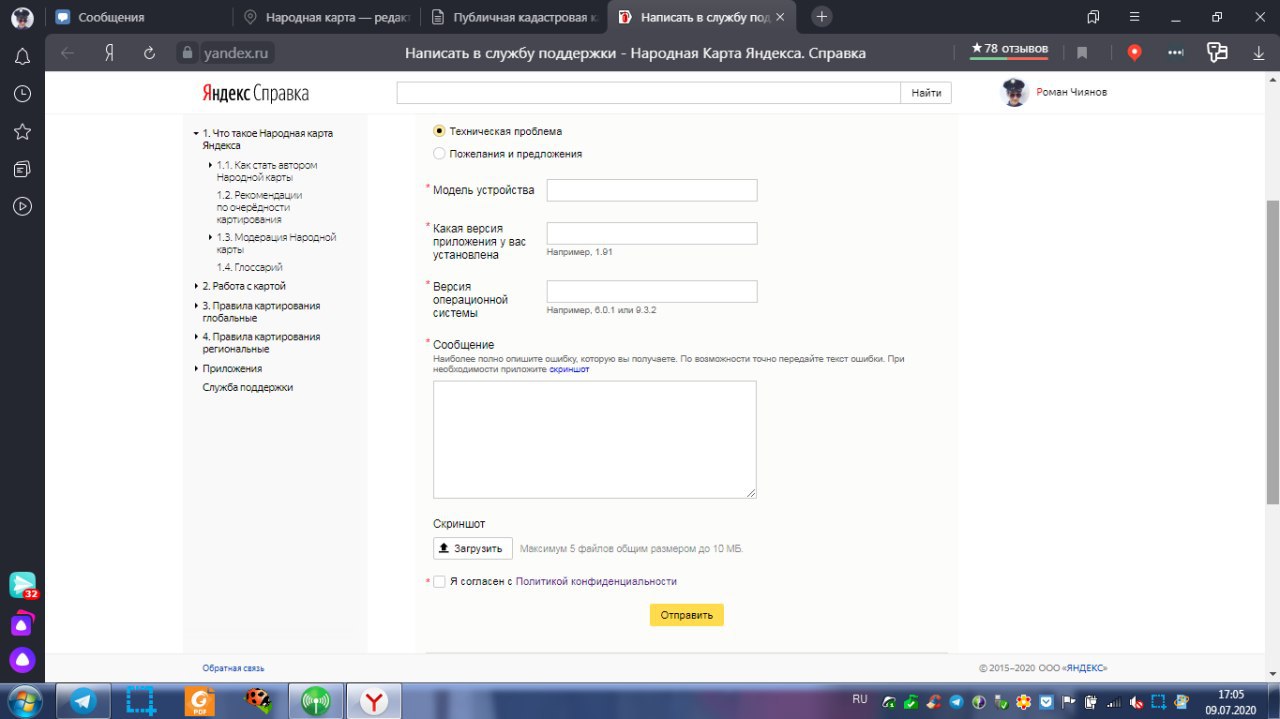Viewport: 1280px width, 719px height.
Task: Click the 'Найти' search button
Action: coord(927,93)
